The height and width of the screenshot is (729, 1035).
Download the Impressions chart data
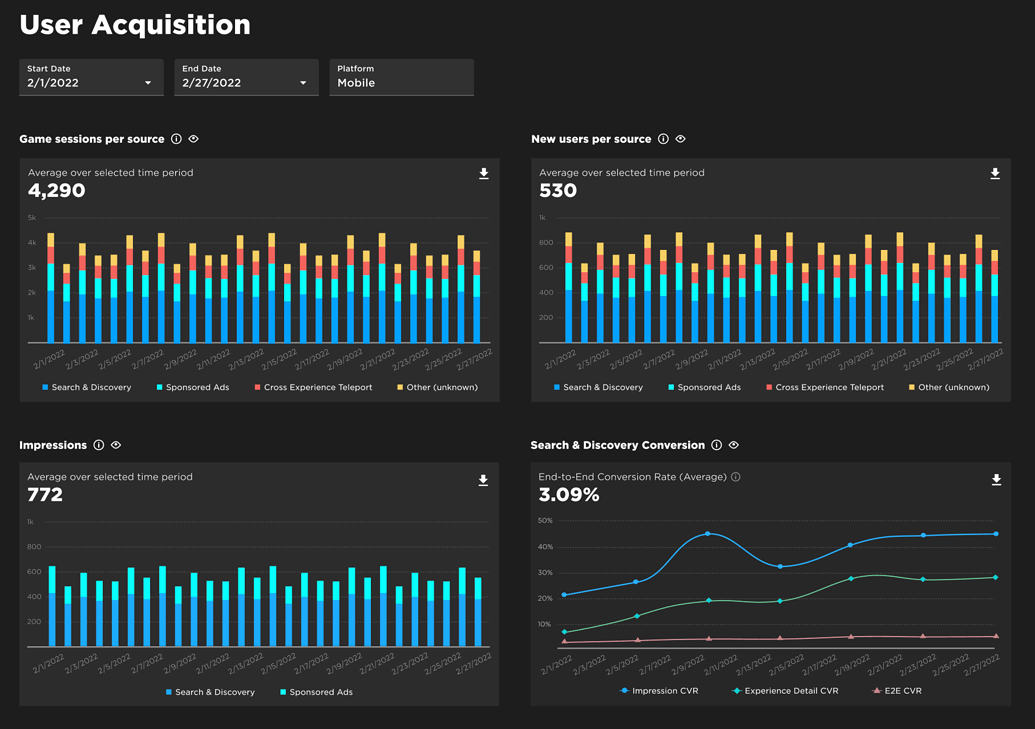(x=484, y=480)
